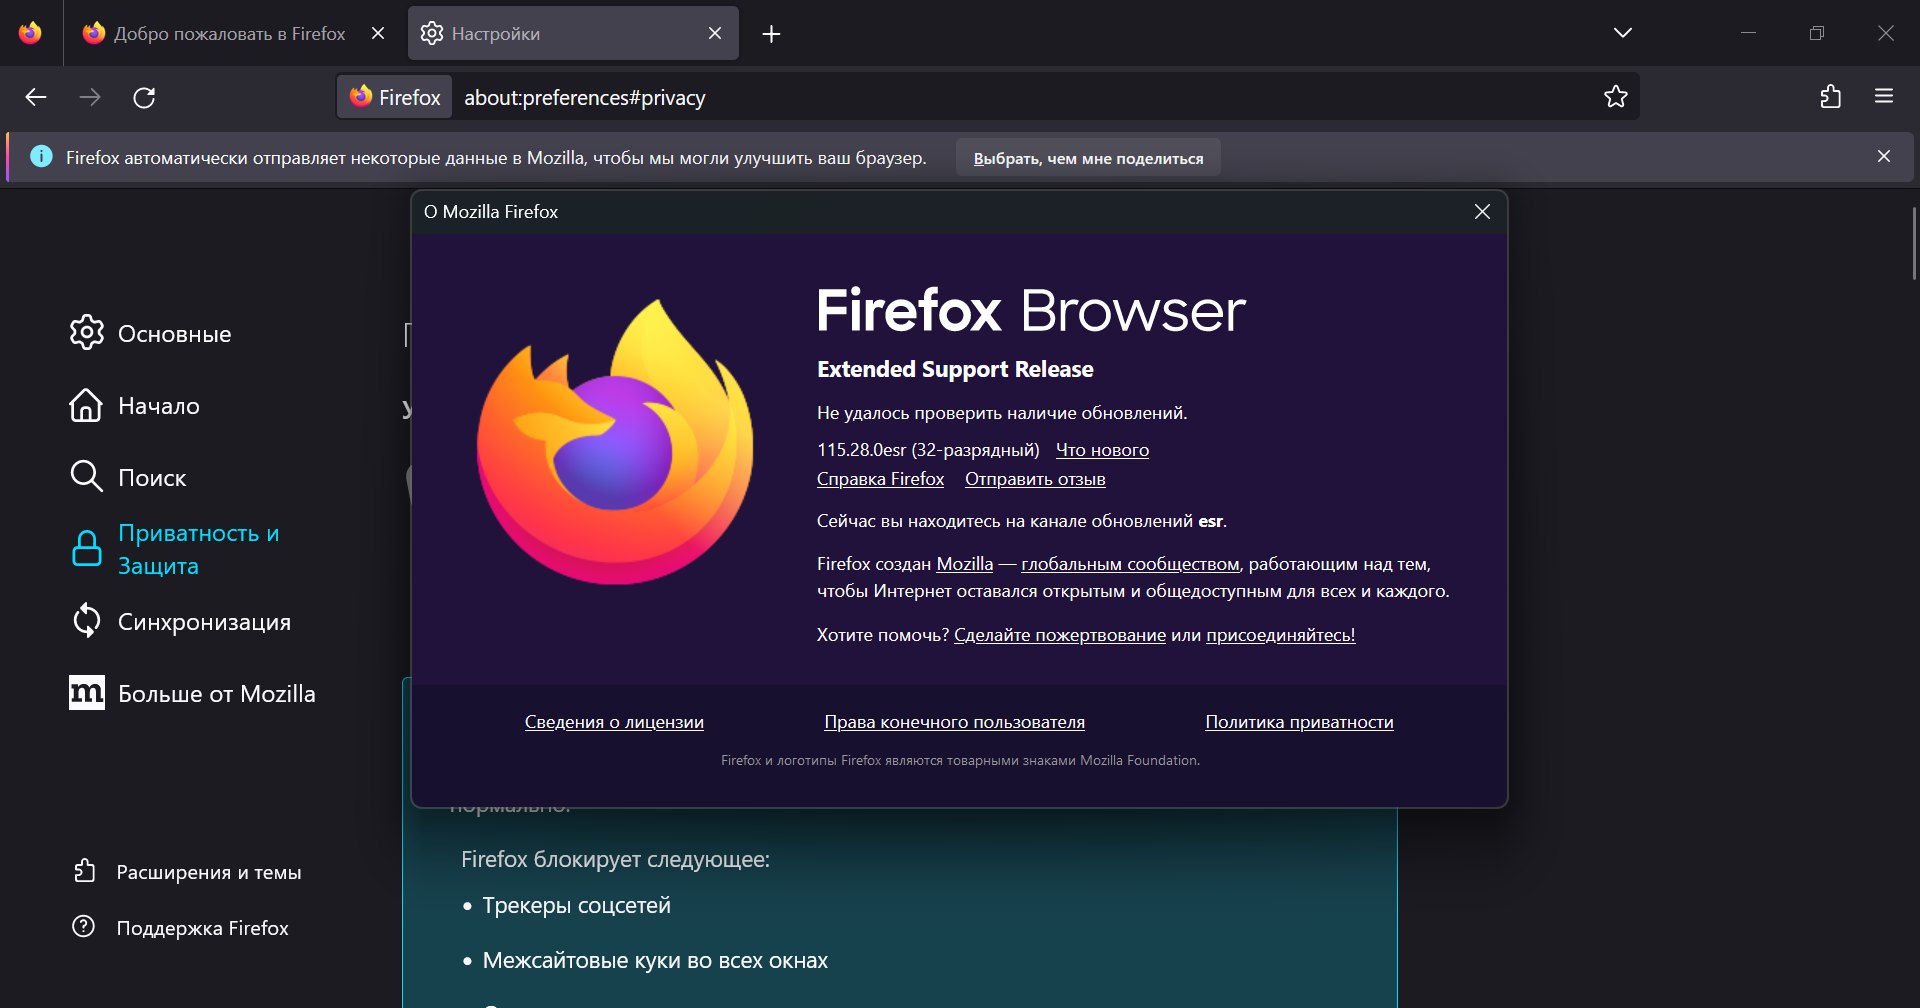Open the Расширения и темы link

(209, 872)
